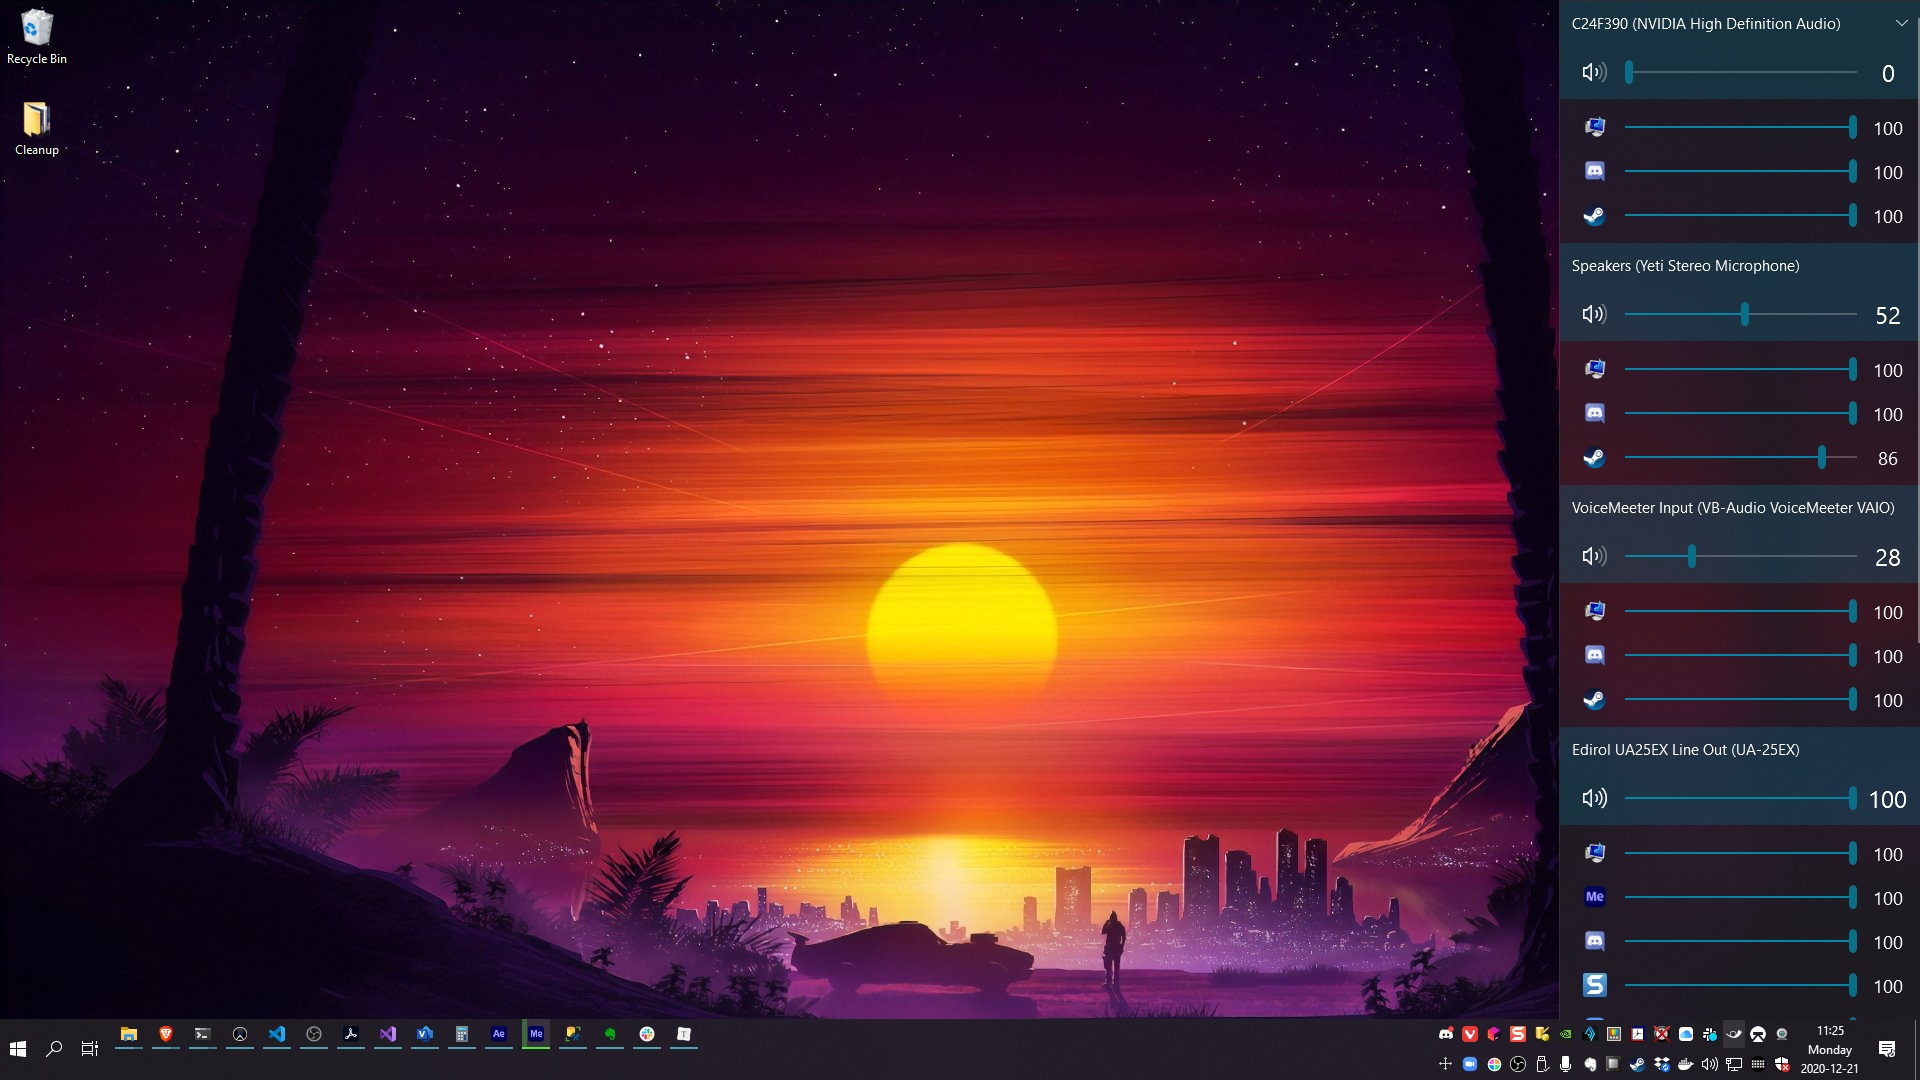Click VoiceMeeter Input master slider at 28
The image size is (1920, 1080).
(1741, 556)
